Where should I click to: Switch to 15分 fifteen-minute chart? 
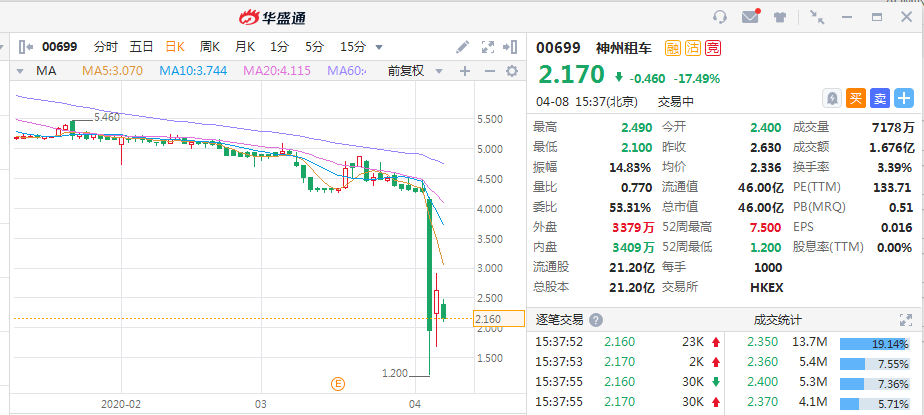tap(353, 47)
